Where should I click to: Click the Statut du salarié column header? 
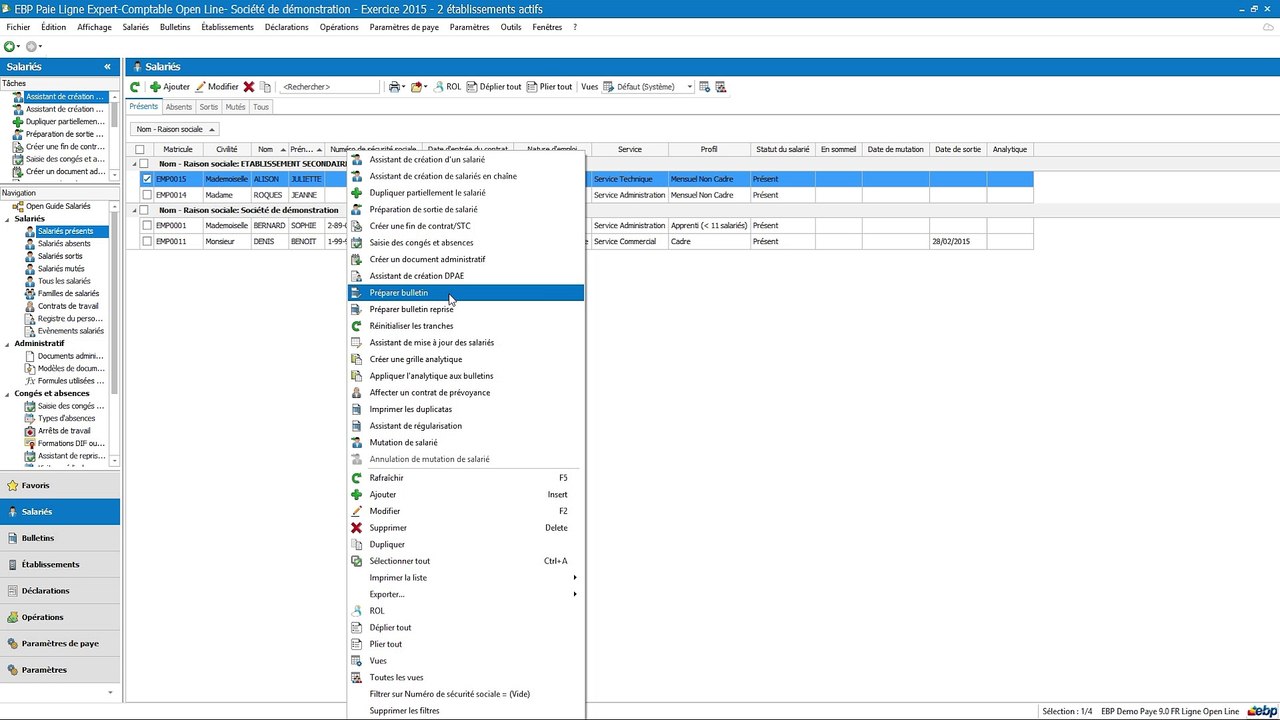pyautogui.click(x=783, y=150)
